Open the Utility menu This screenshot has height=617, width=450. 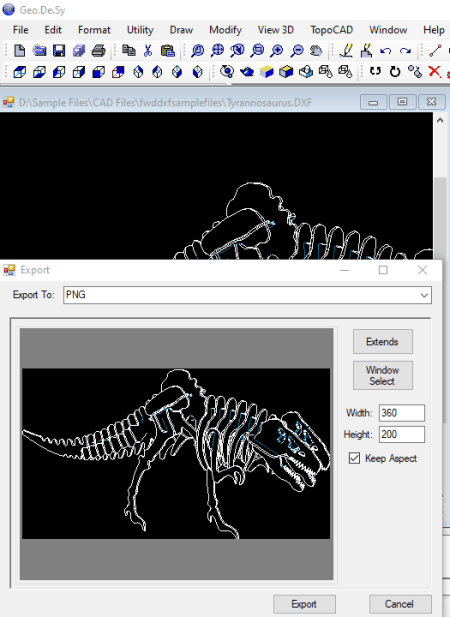(140, 30)
